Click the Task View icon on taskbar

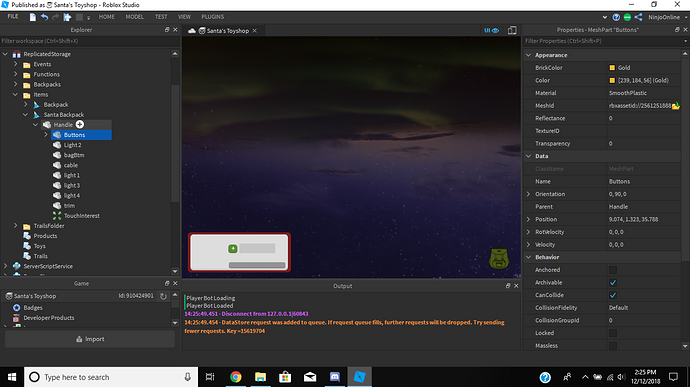pyautogui.click(x=210, y=377)
